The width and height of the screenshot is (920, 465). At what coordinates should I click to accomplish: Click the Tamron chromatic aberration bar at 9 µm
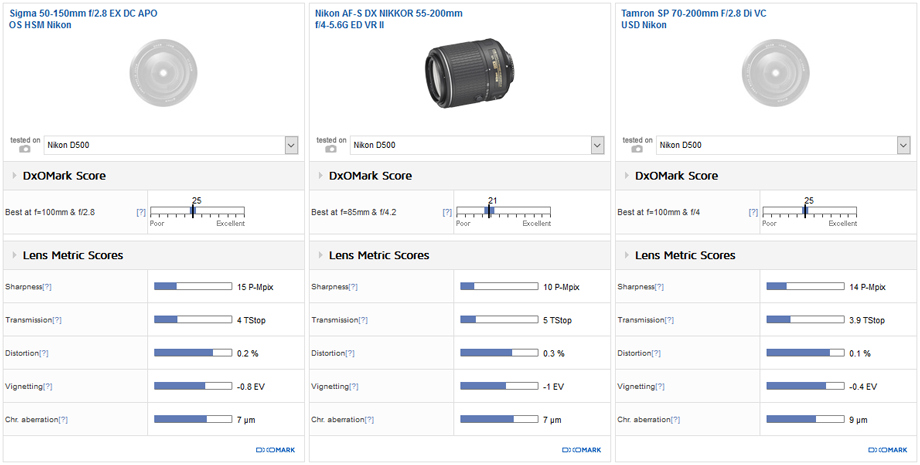(806, 419)
